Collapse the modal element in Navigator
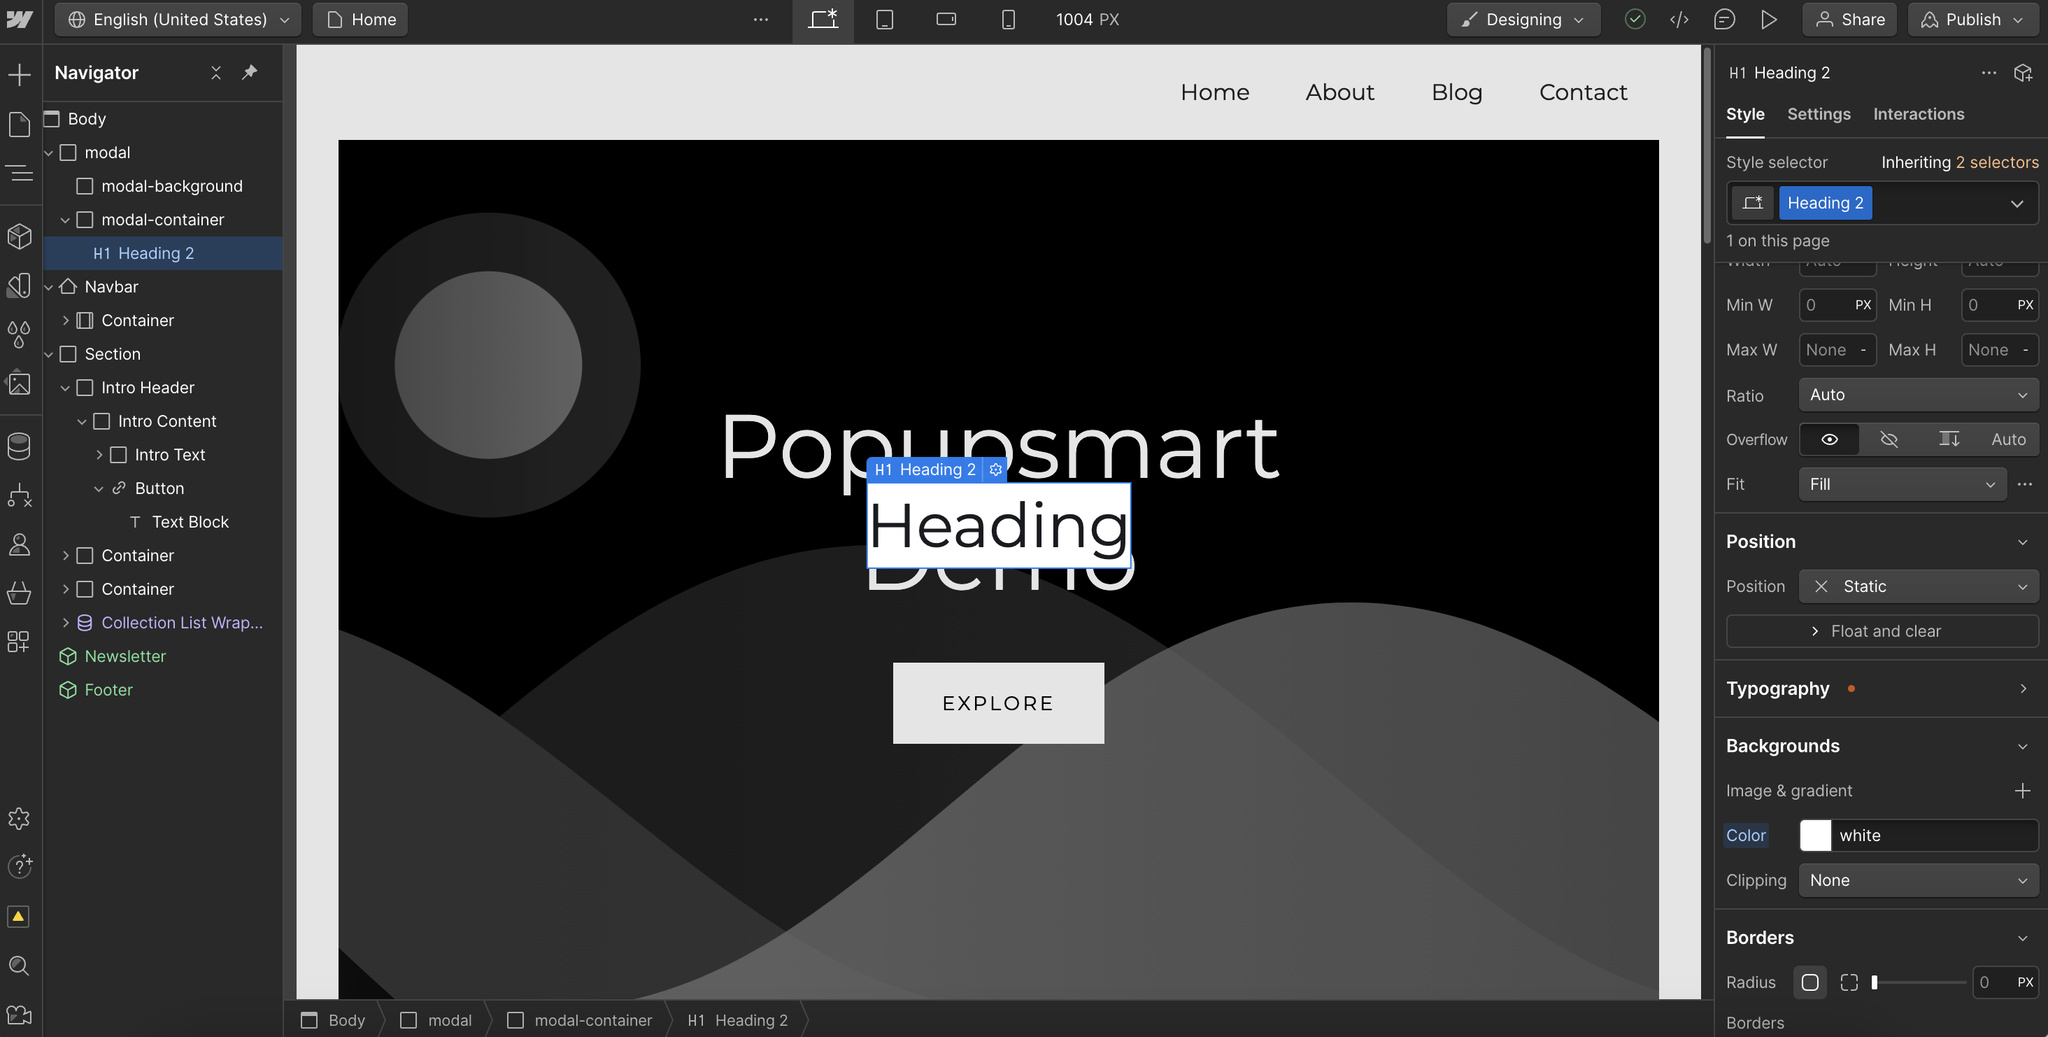 tap(49, 153)
